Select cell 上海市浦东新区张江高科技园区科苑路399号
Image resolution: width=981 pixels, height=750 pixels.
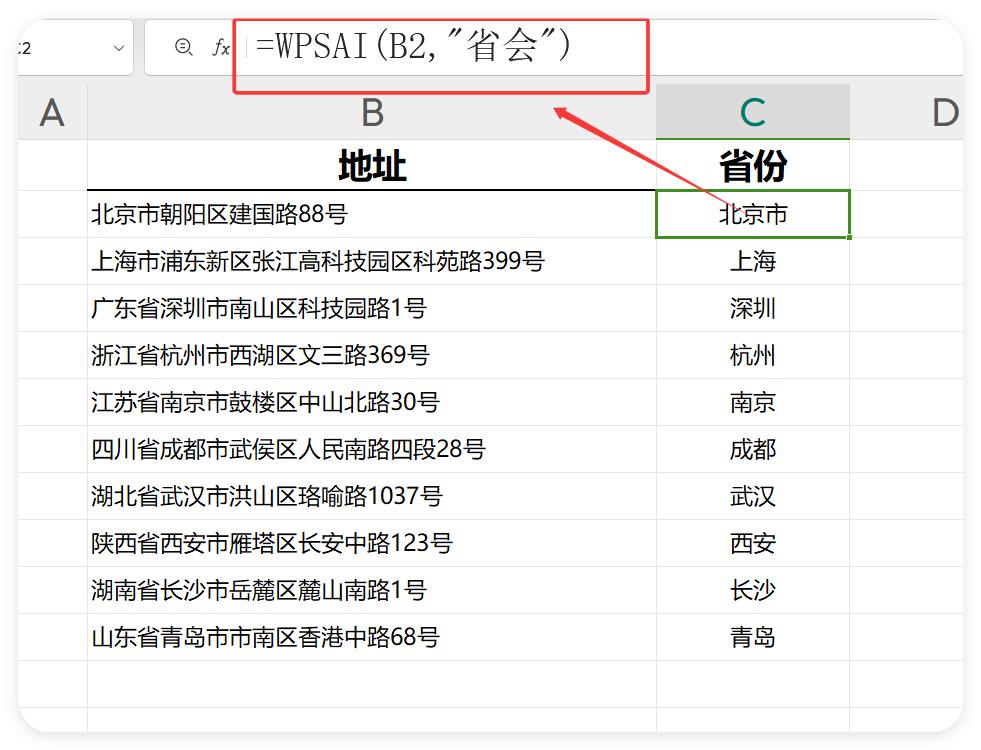(x=372, y=261)
